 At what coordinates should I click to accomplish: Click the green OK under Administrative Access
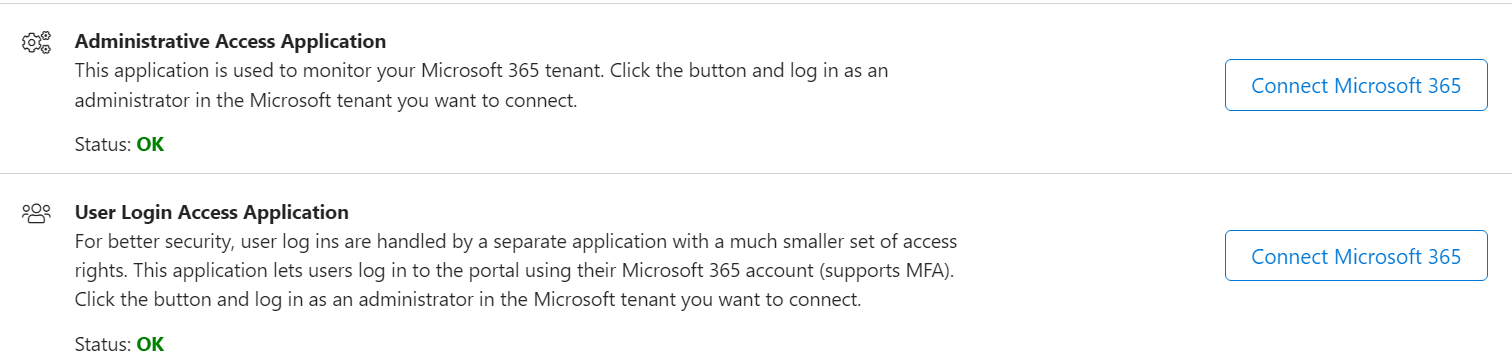pos(150,144)
